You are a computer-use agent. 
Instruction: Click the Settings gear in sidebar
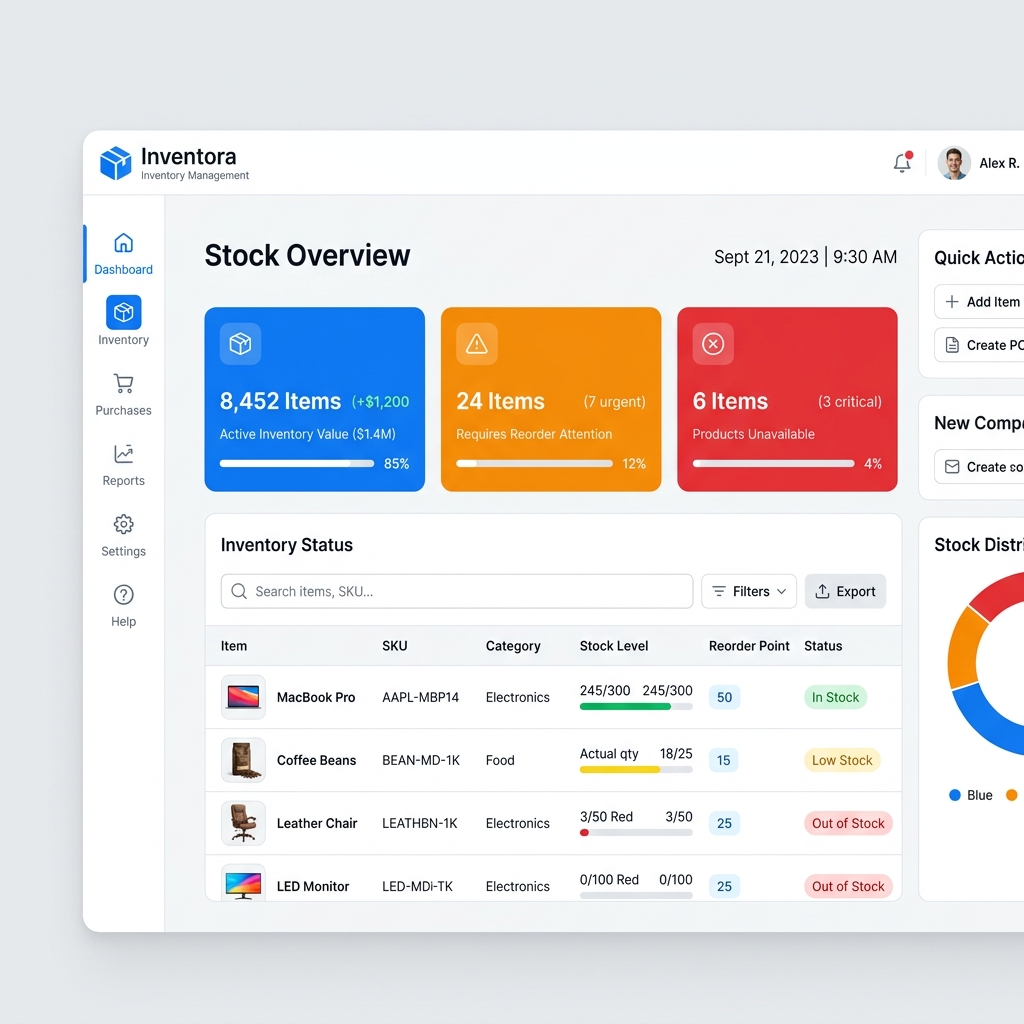(x=123, y=524)
